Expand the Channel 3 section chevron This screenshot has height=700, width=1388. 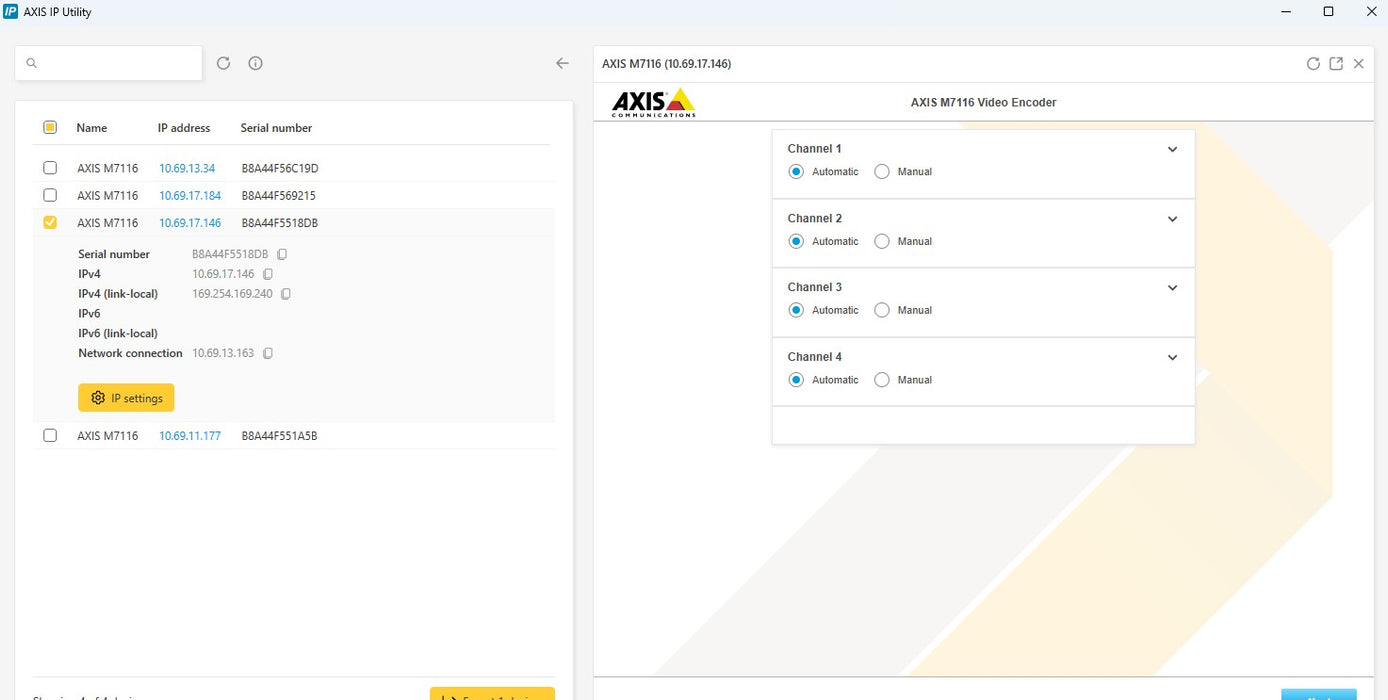pos(1173,288)
